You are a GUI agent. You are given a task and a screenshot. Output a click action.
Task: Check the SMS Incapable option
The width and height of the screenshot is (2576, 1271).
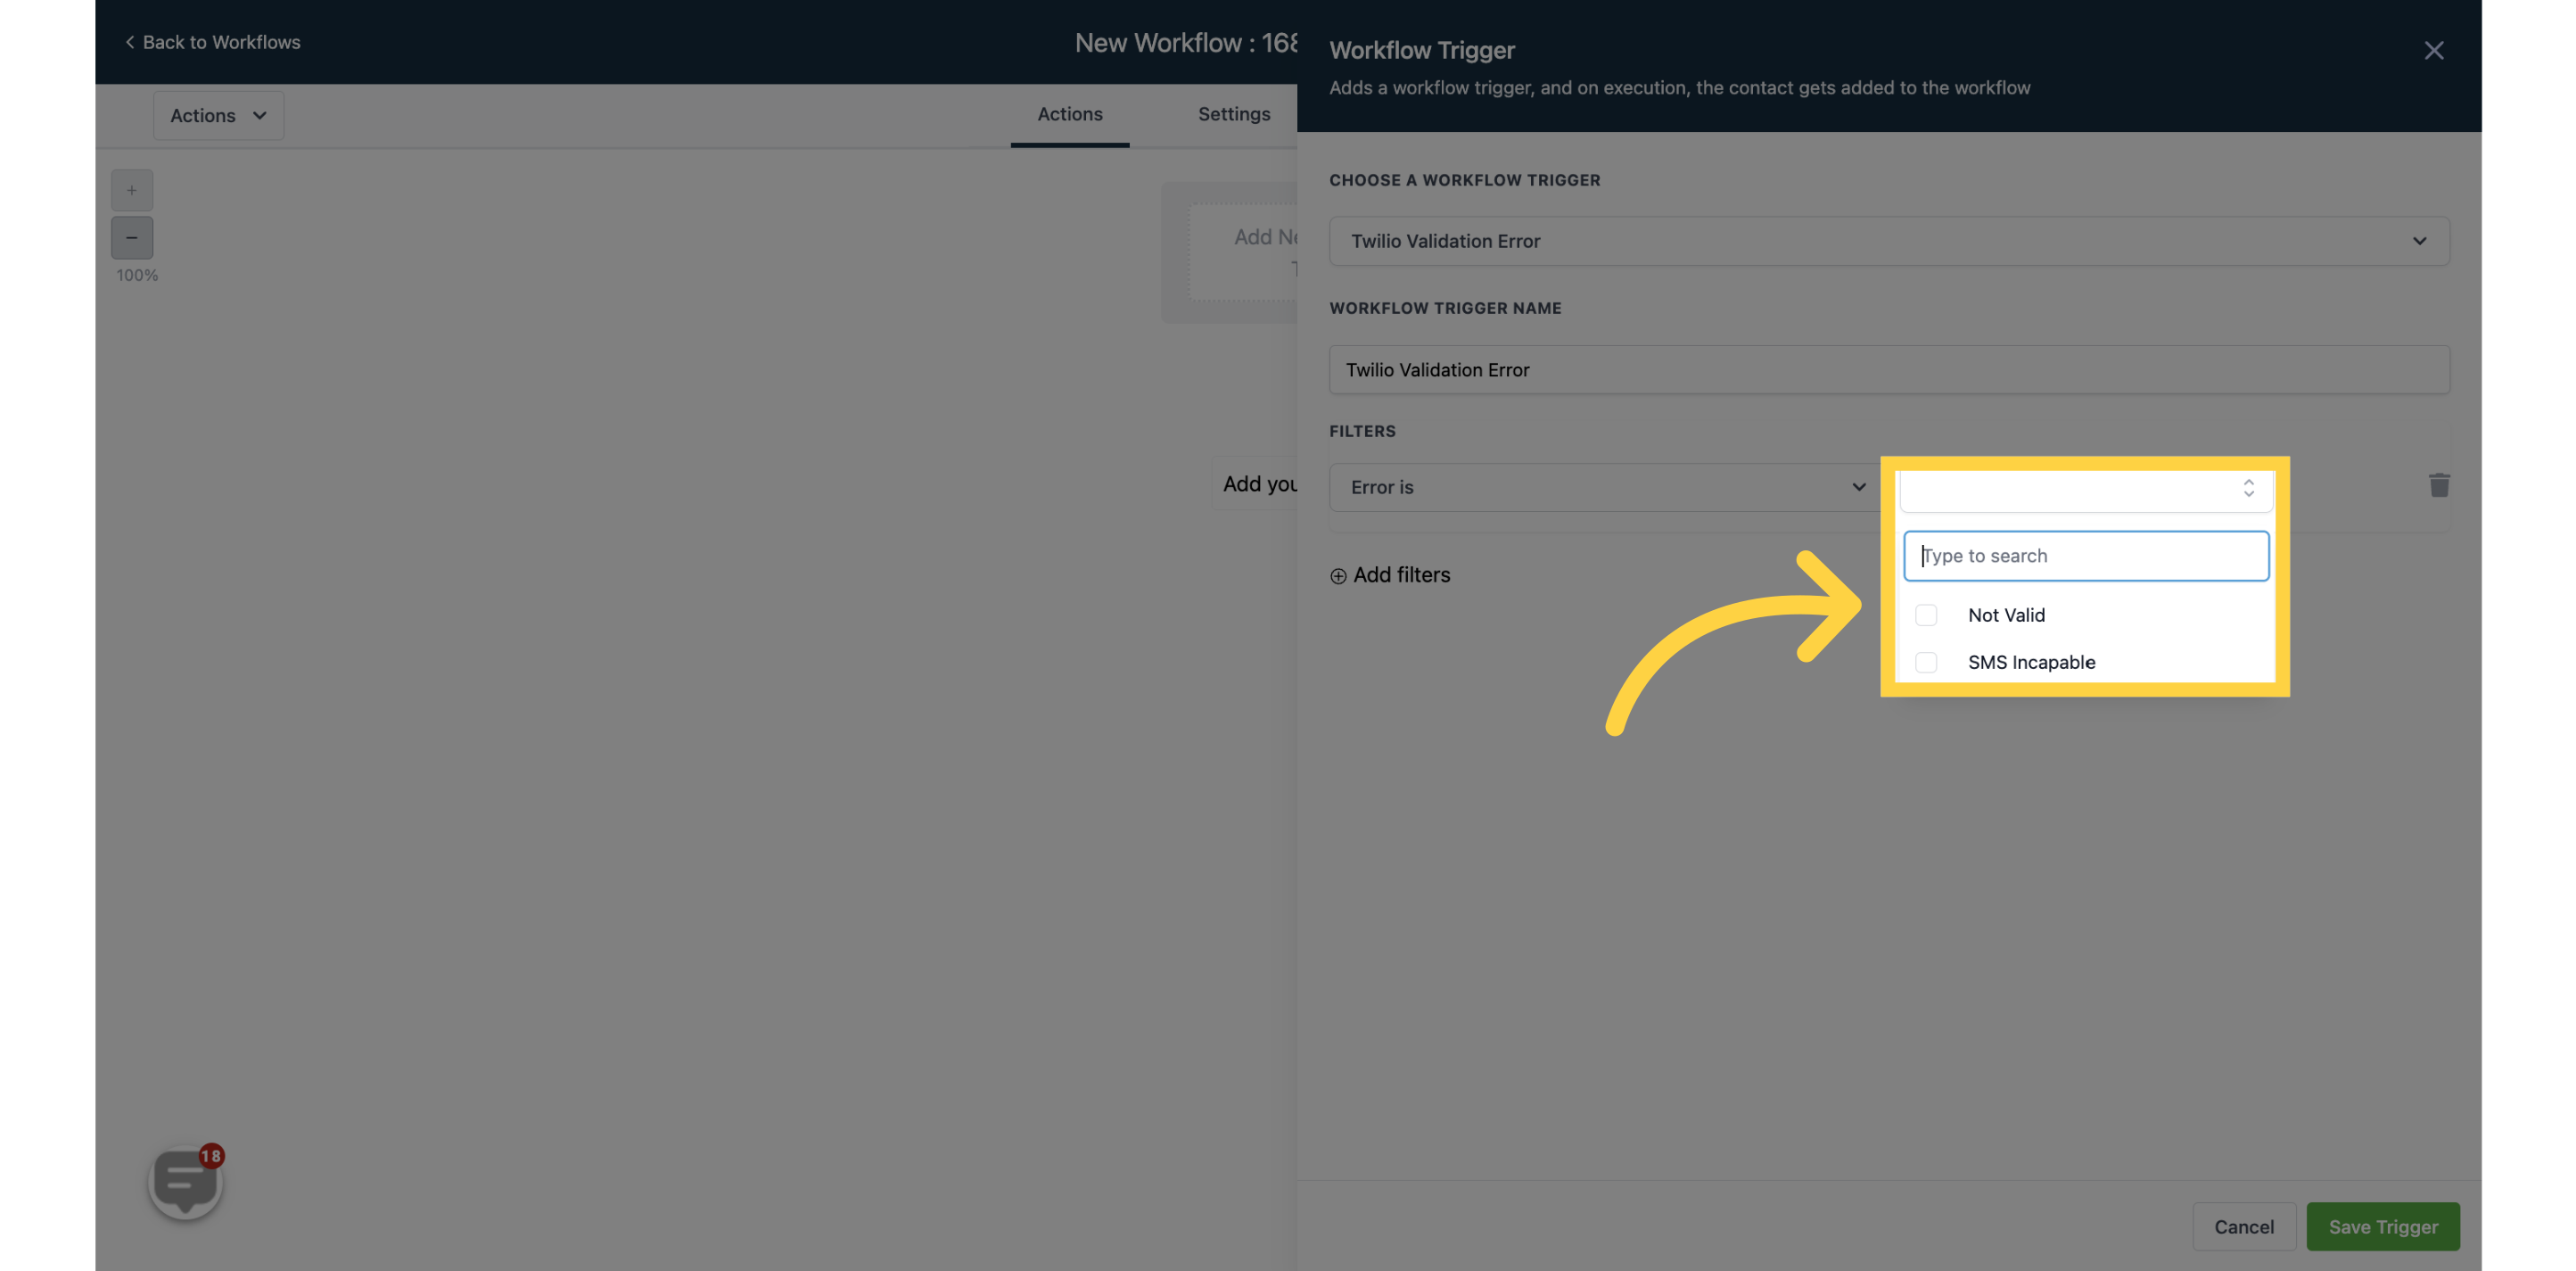[1926, 662]
